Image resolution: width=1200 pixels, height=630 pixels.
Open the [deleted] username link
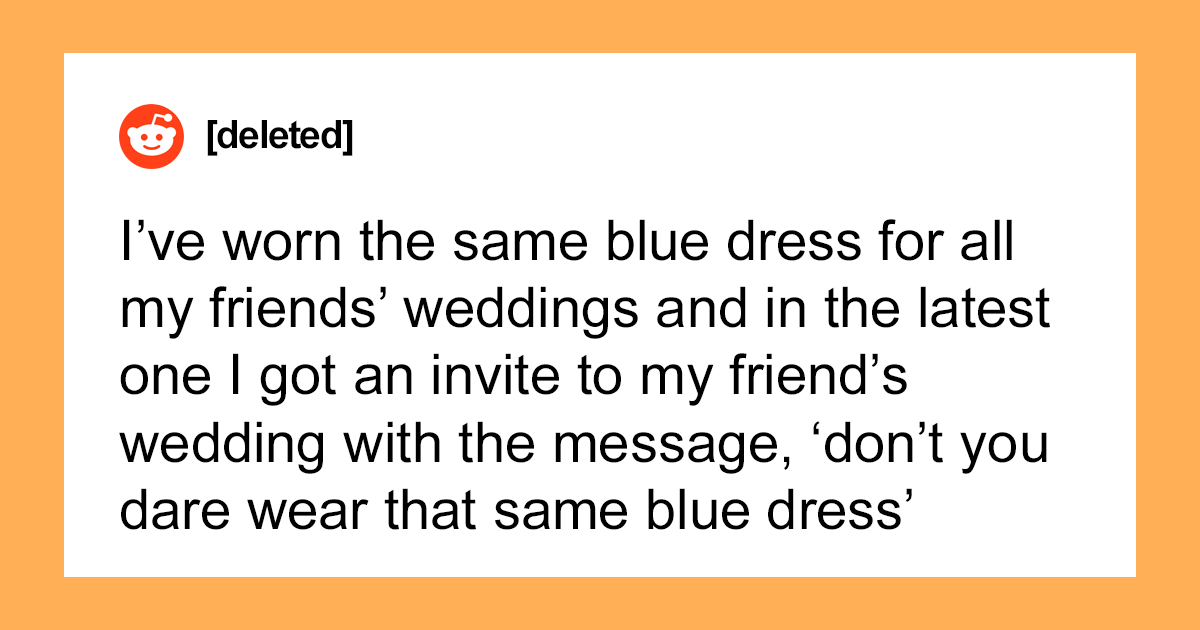(278, 137)
